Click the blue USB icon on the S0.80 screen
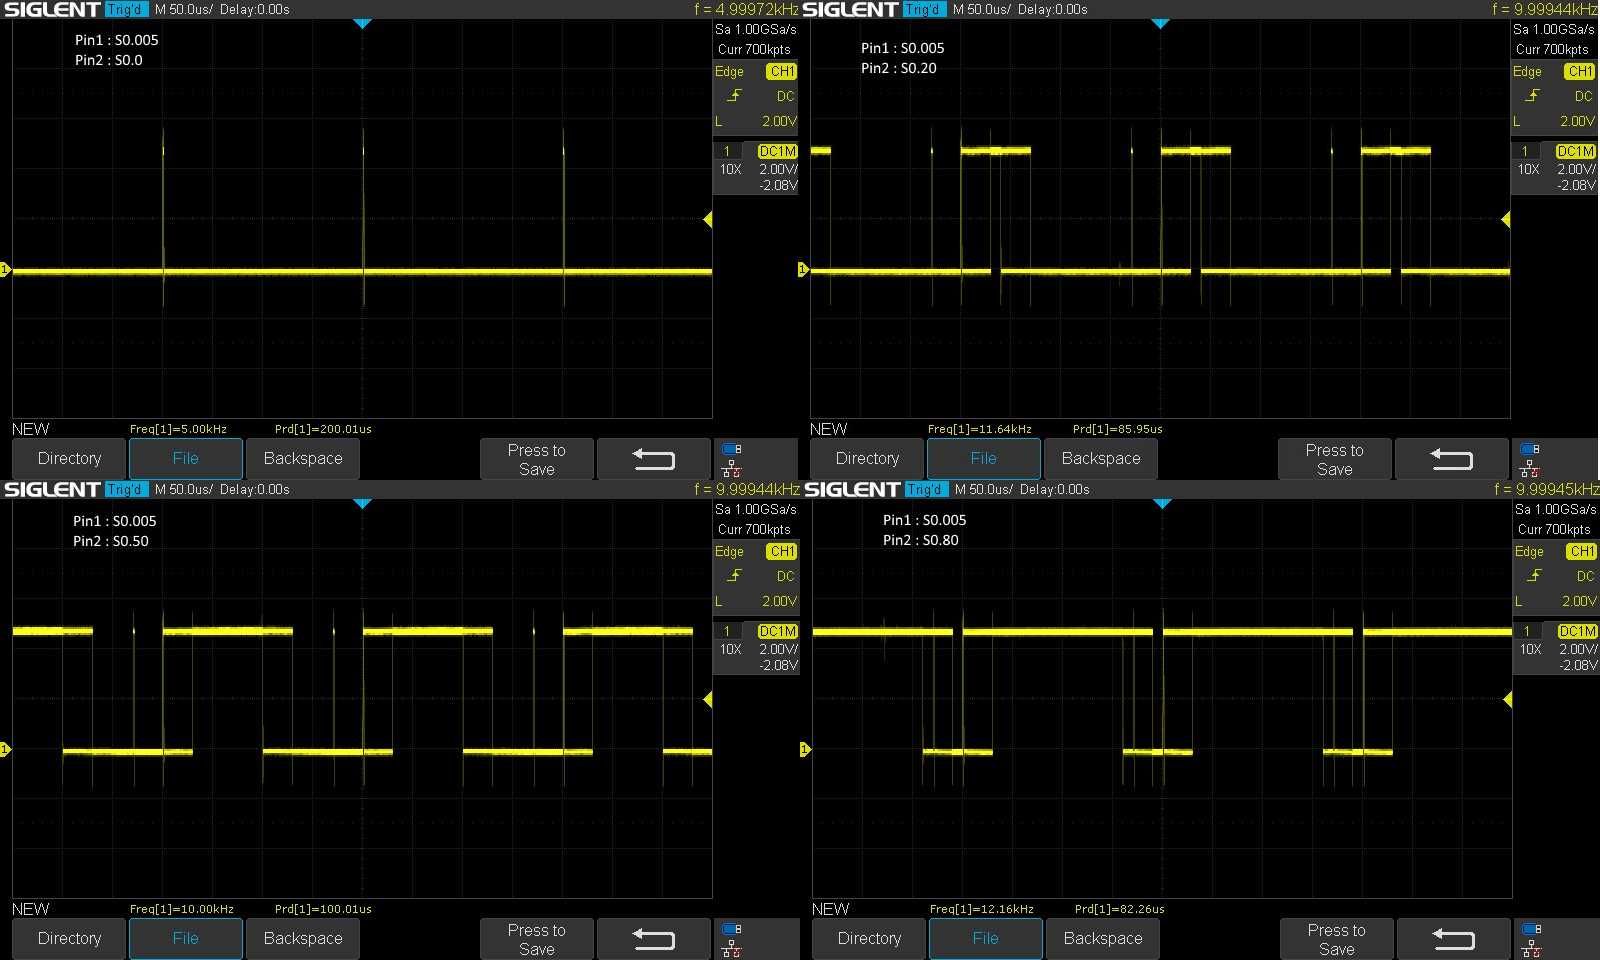The width and height of the screenshot is (1600, 960). point(1531,929)
